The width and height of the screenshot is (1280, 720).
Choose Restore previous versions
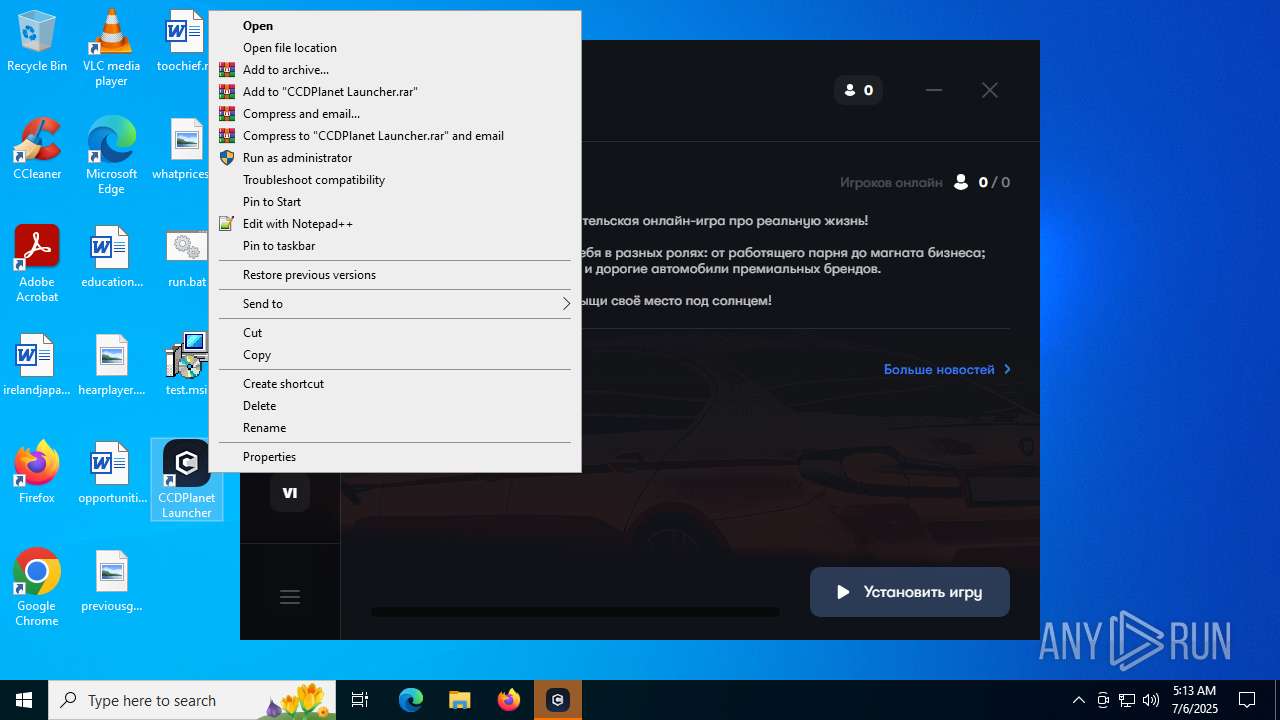tap(395, 275)
